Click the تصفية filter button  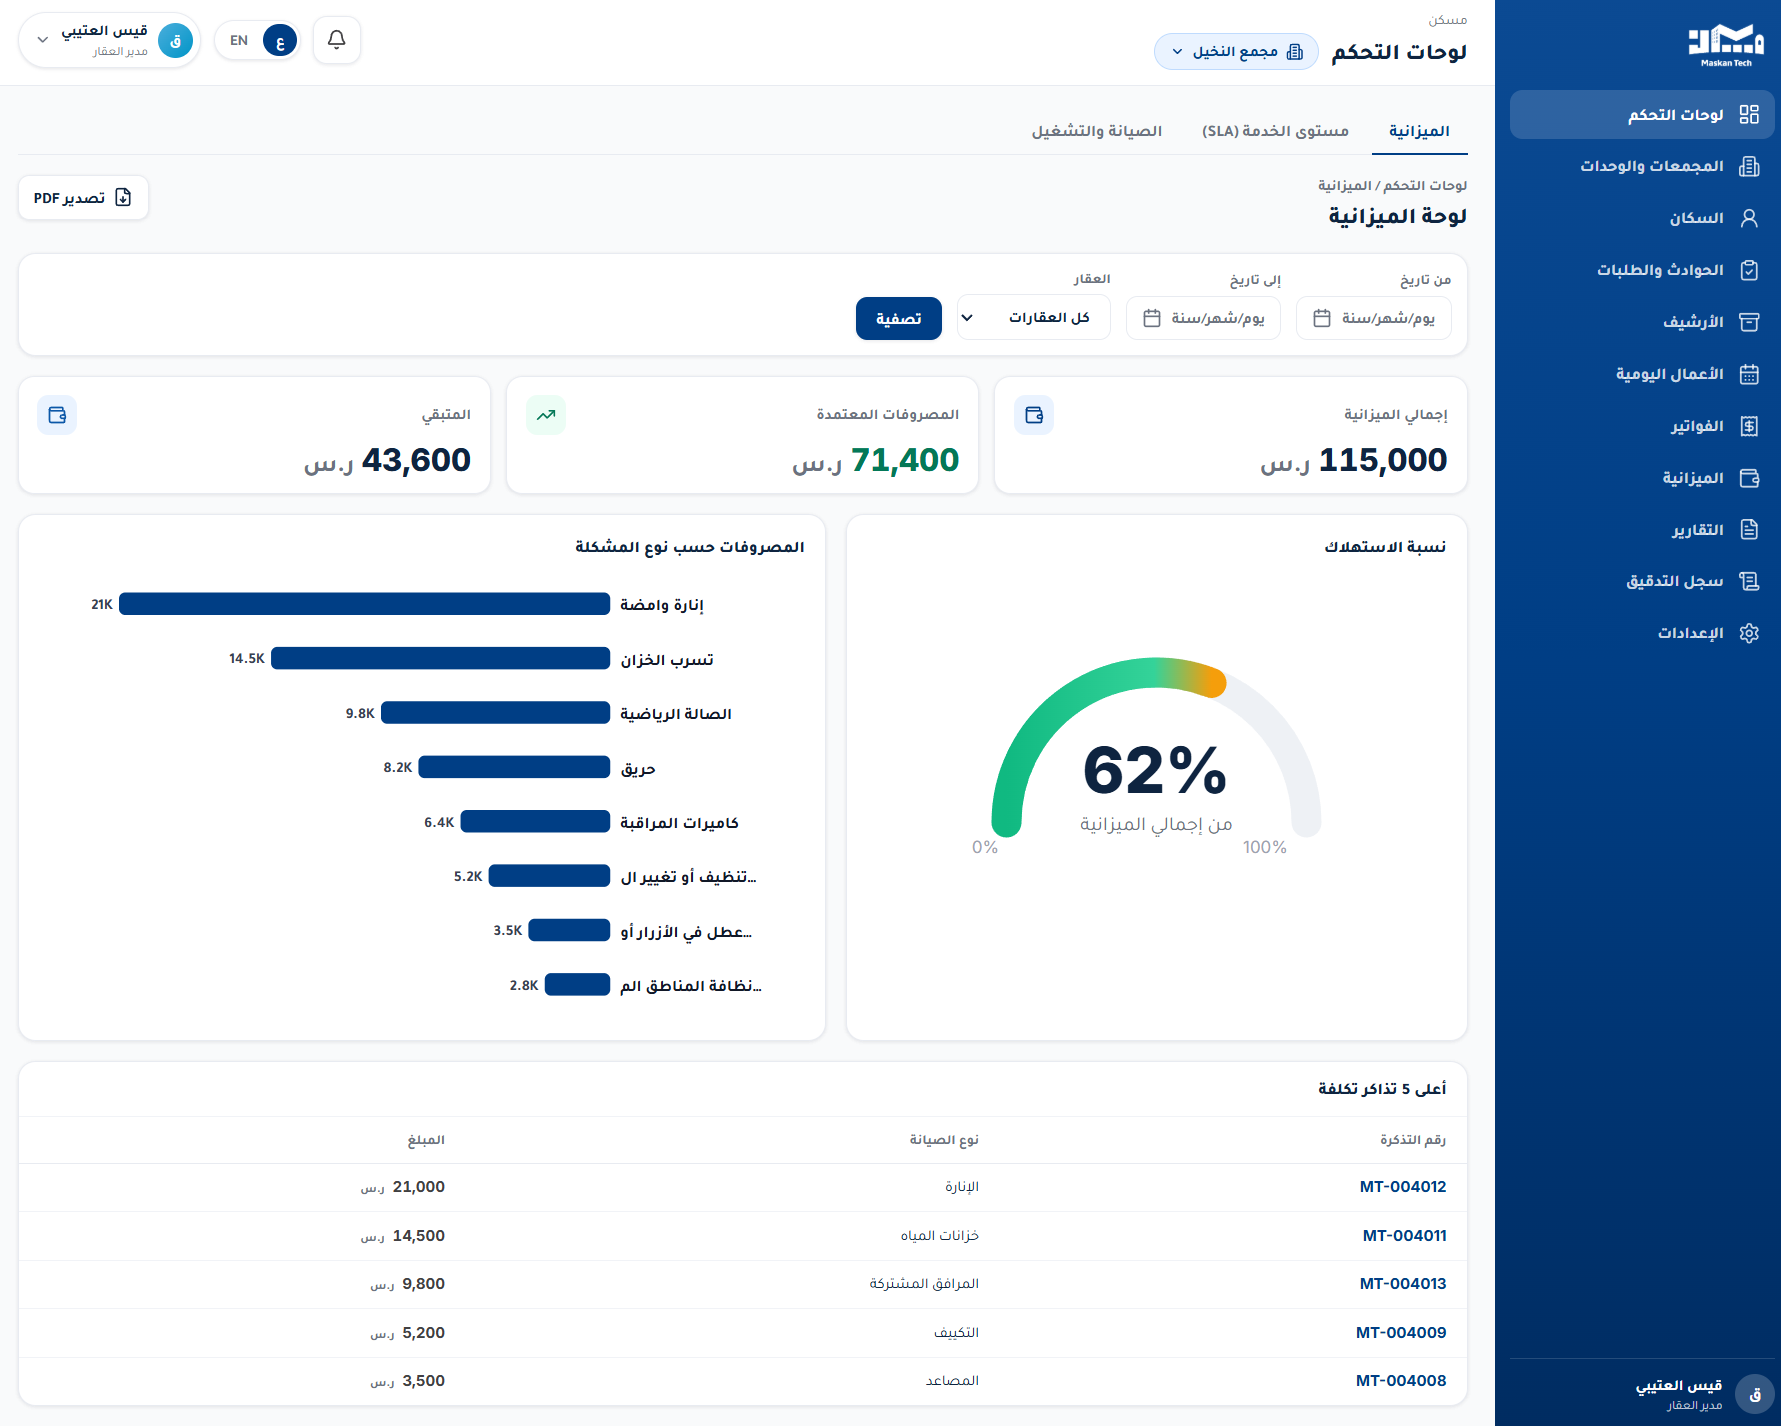(x=899, y=318)
